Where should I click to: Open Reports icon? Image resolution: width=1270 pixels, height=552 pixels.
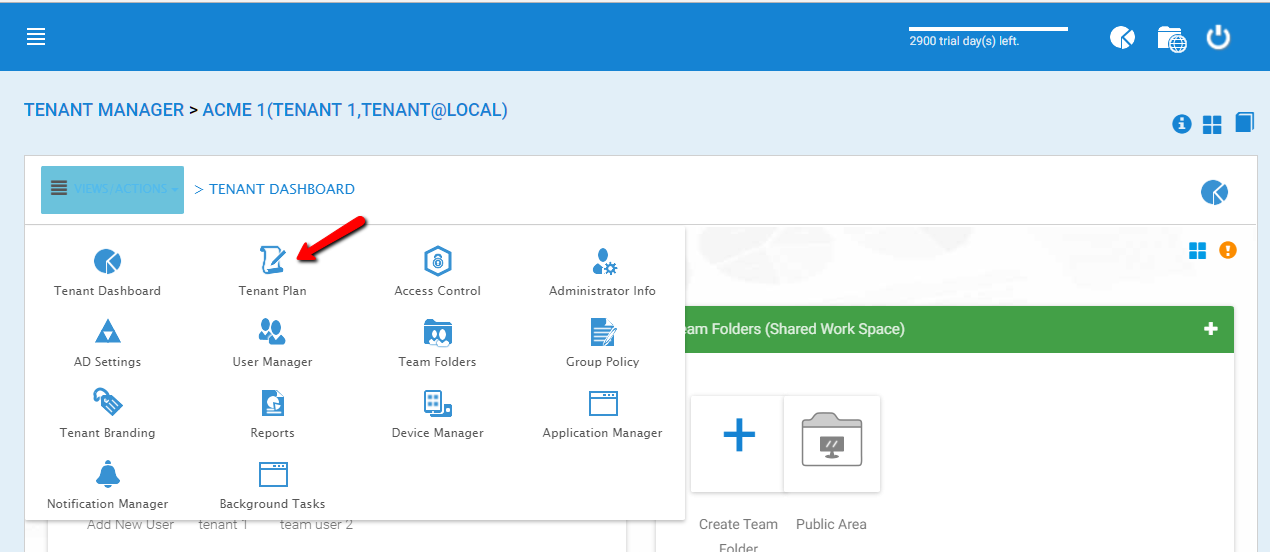pyautogui.click(x=272, y=403)
